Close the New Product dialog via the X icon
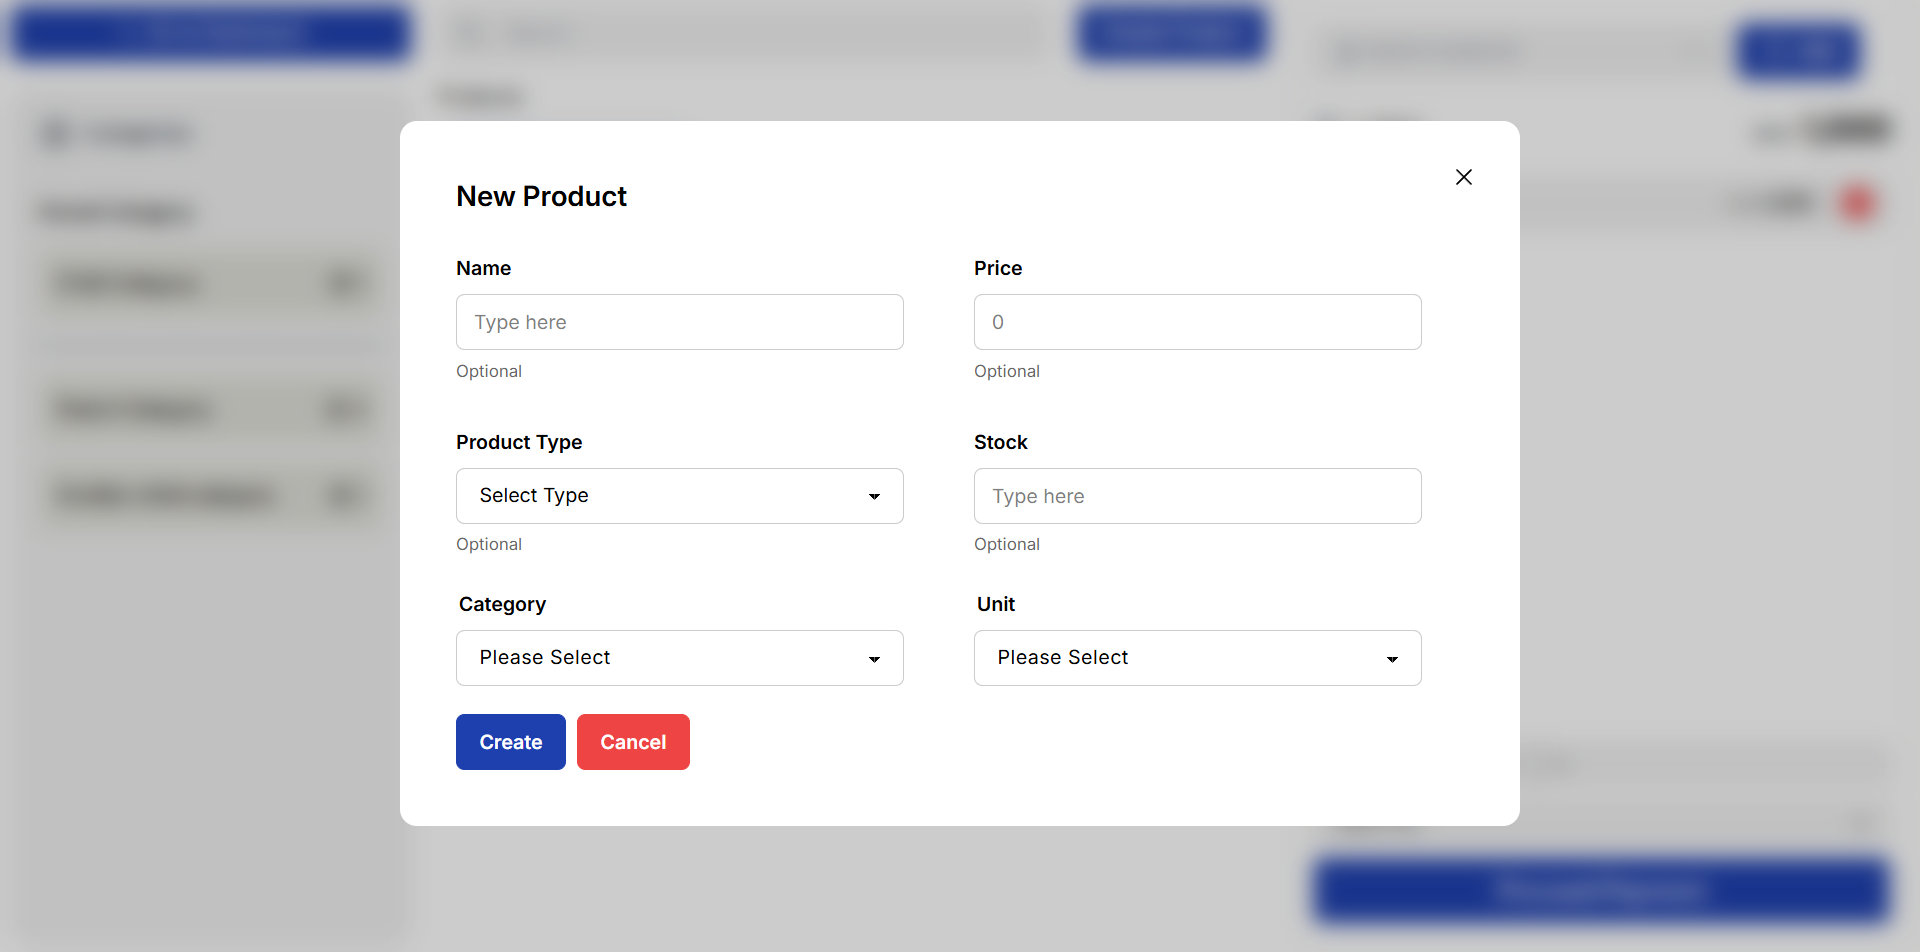 coord(1464,177)
